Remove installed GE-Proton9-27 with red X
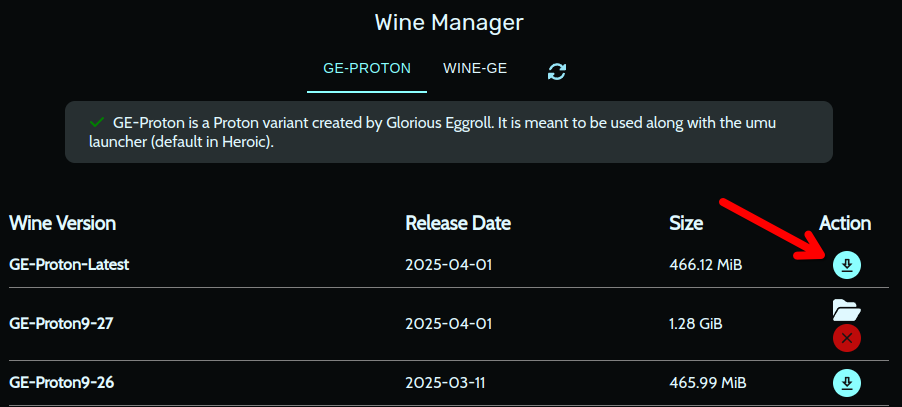Image resolution: width=902 pixels, height=407 pixels. pos(846,338)
